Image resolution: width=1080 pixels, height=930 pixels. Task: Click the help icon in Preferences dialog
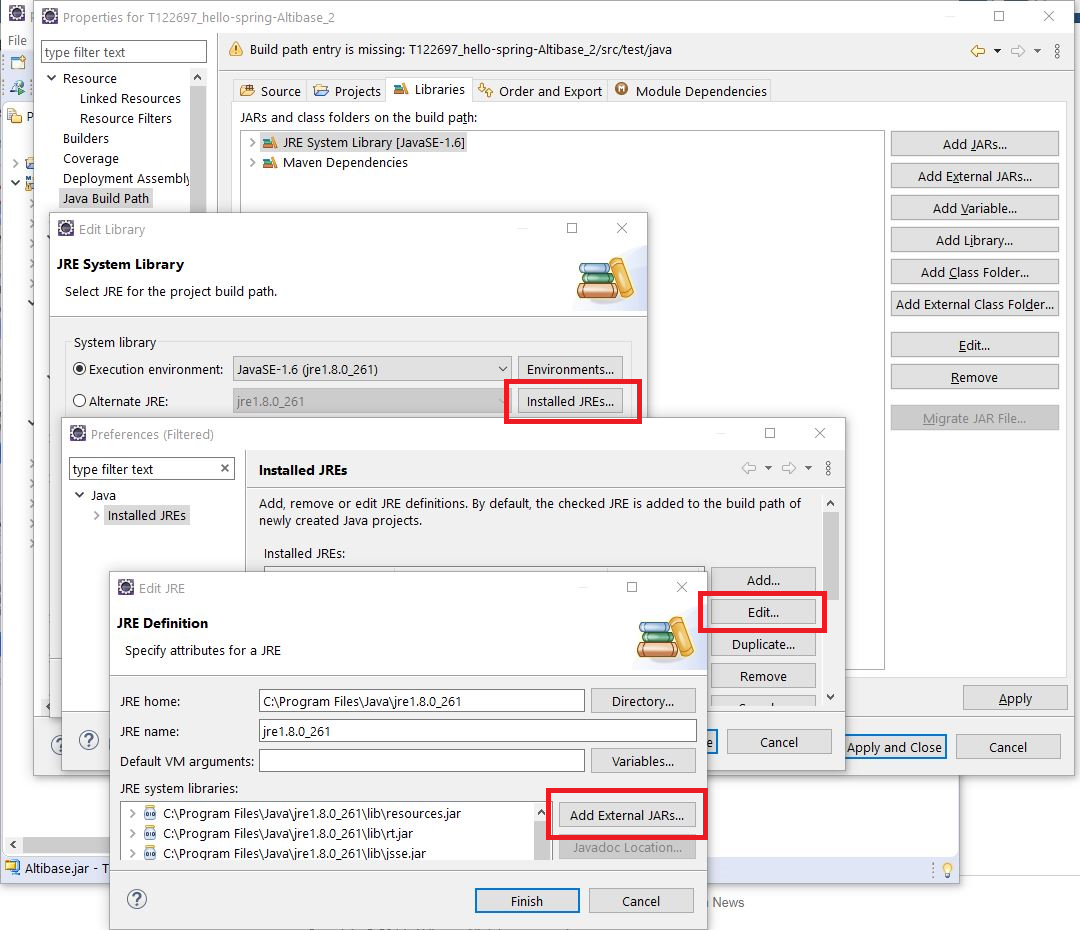point(89,740)
